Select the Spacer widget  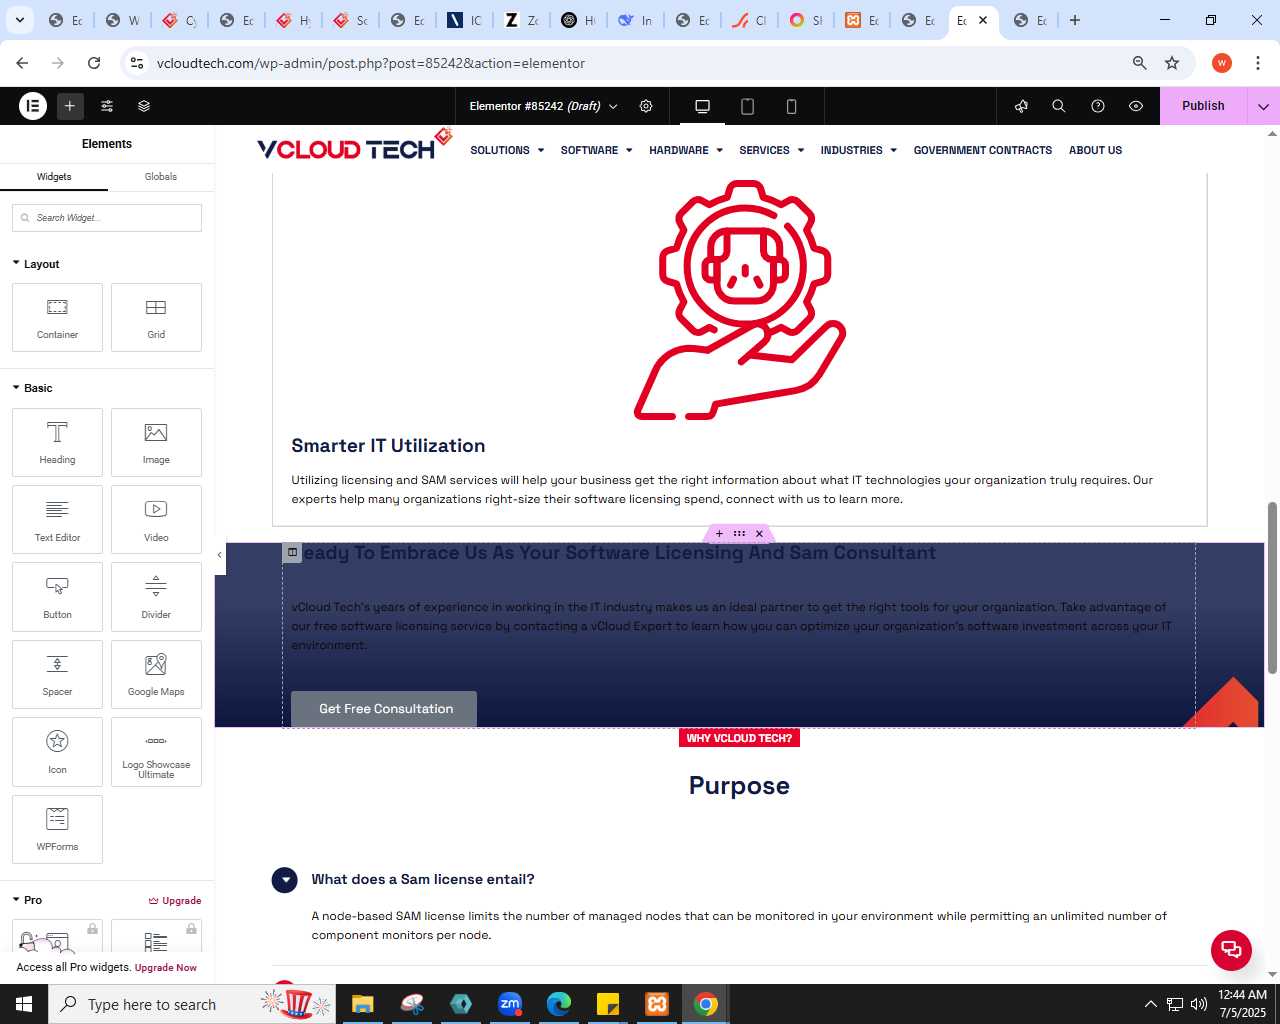(x=57, y=674)
